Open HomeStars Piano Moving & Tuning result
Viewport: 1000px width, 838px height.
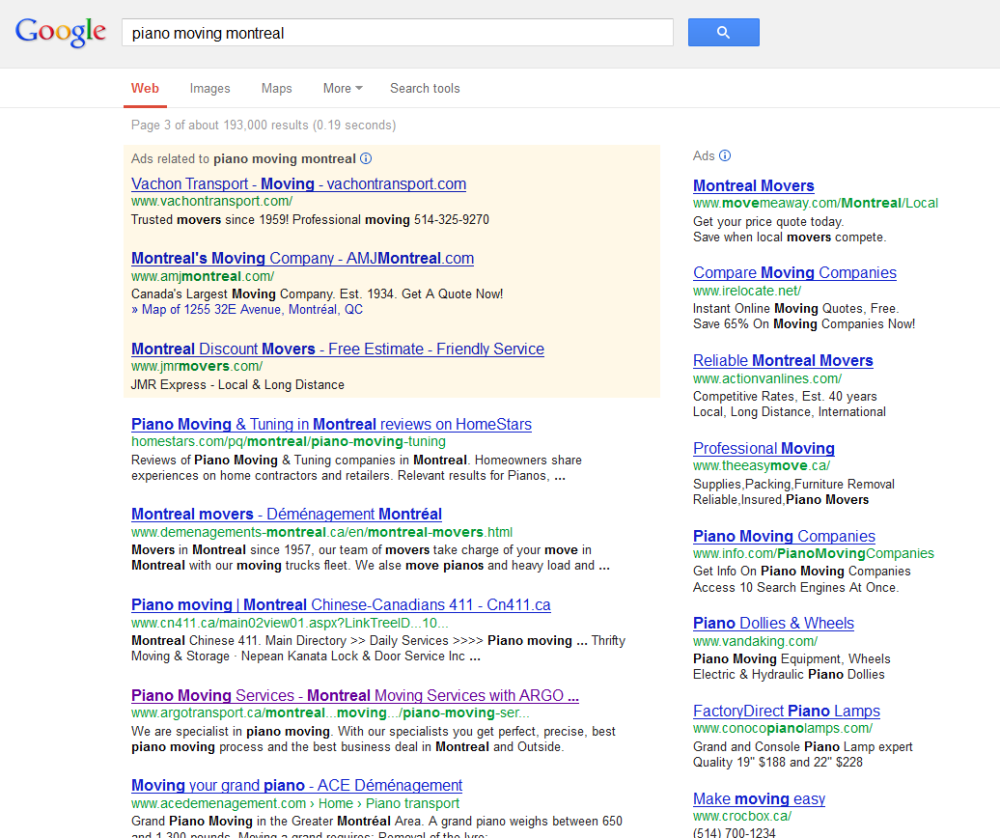coord(331,424)
